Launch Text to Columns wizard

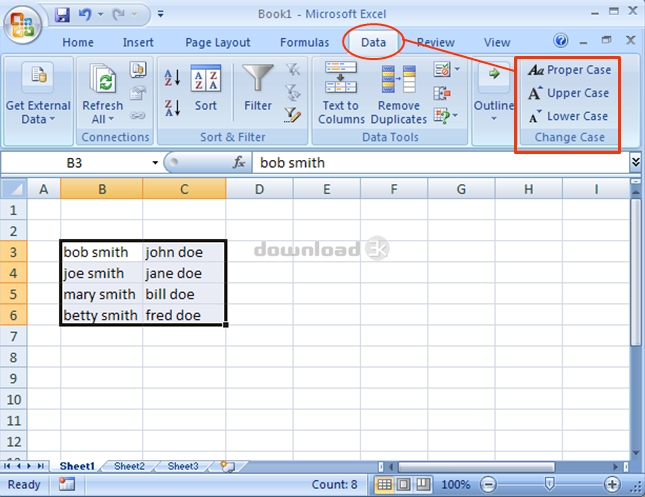341,93
